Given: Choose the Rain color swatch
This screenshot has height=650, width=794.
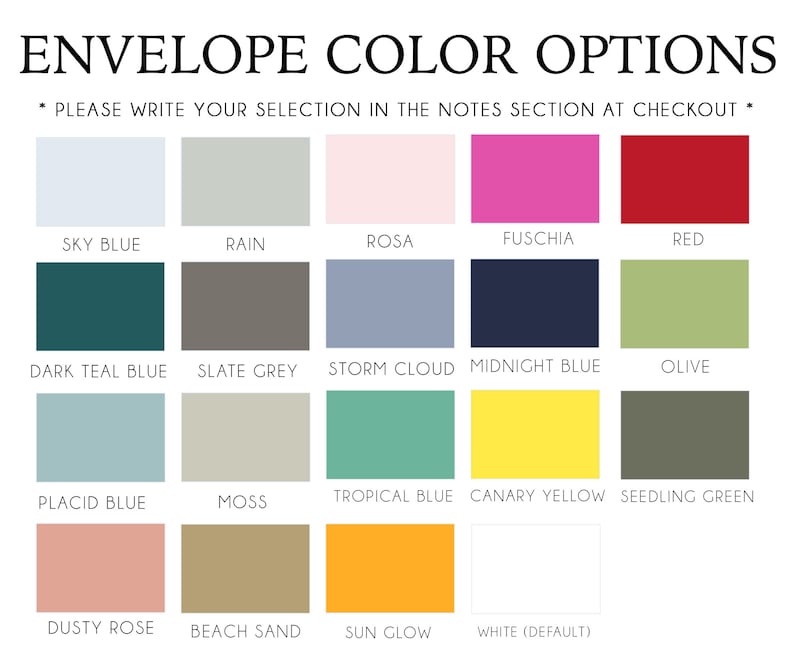Looking at the screenshot, I should click(x=246, y=182).
